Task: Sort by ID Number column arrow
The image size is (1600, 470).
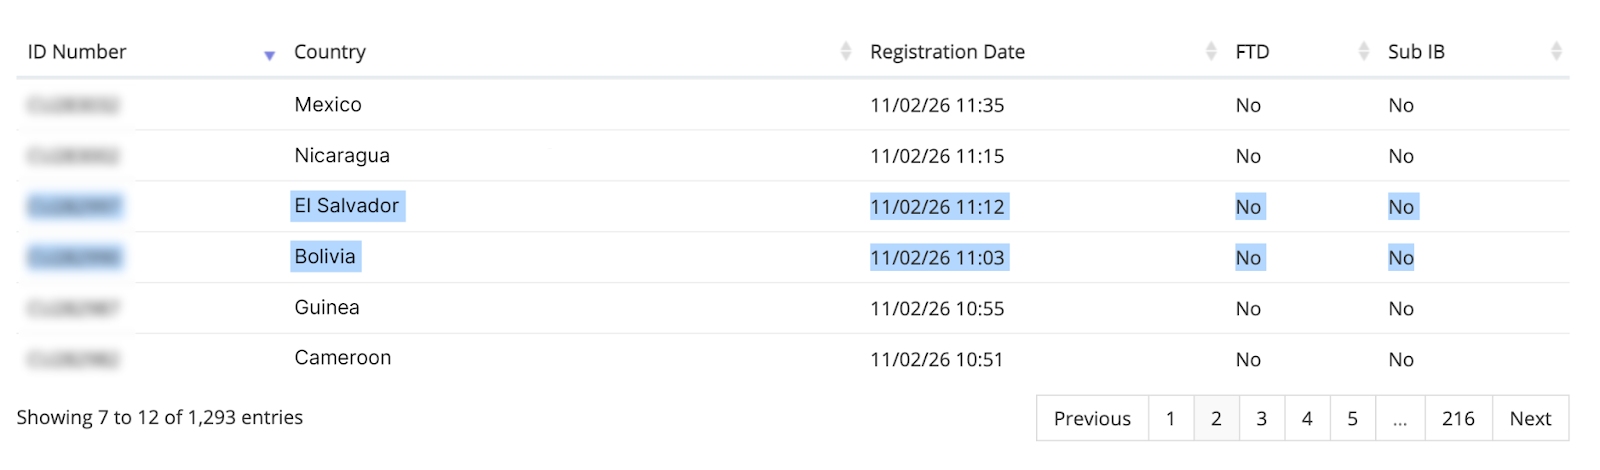Action: click(x=269, y=55)
